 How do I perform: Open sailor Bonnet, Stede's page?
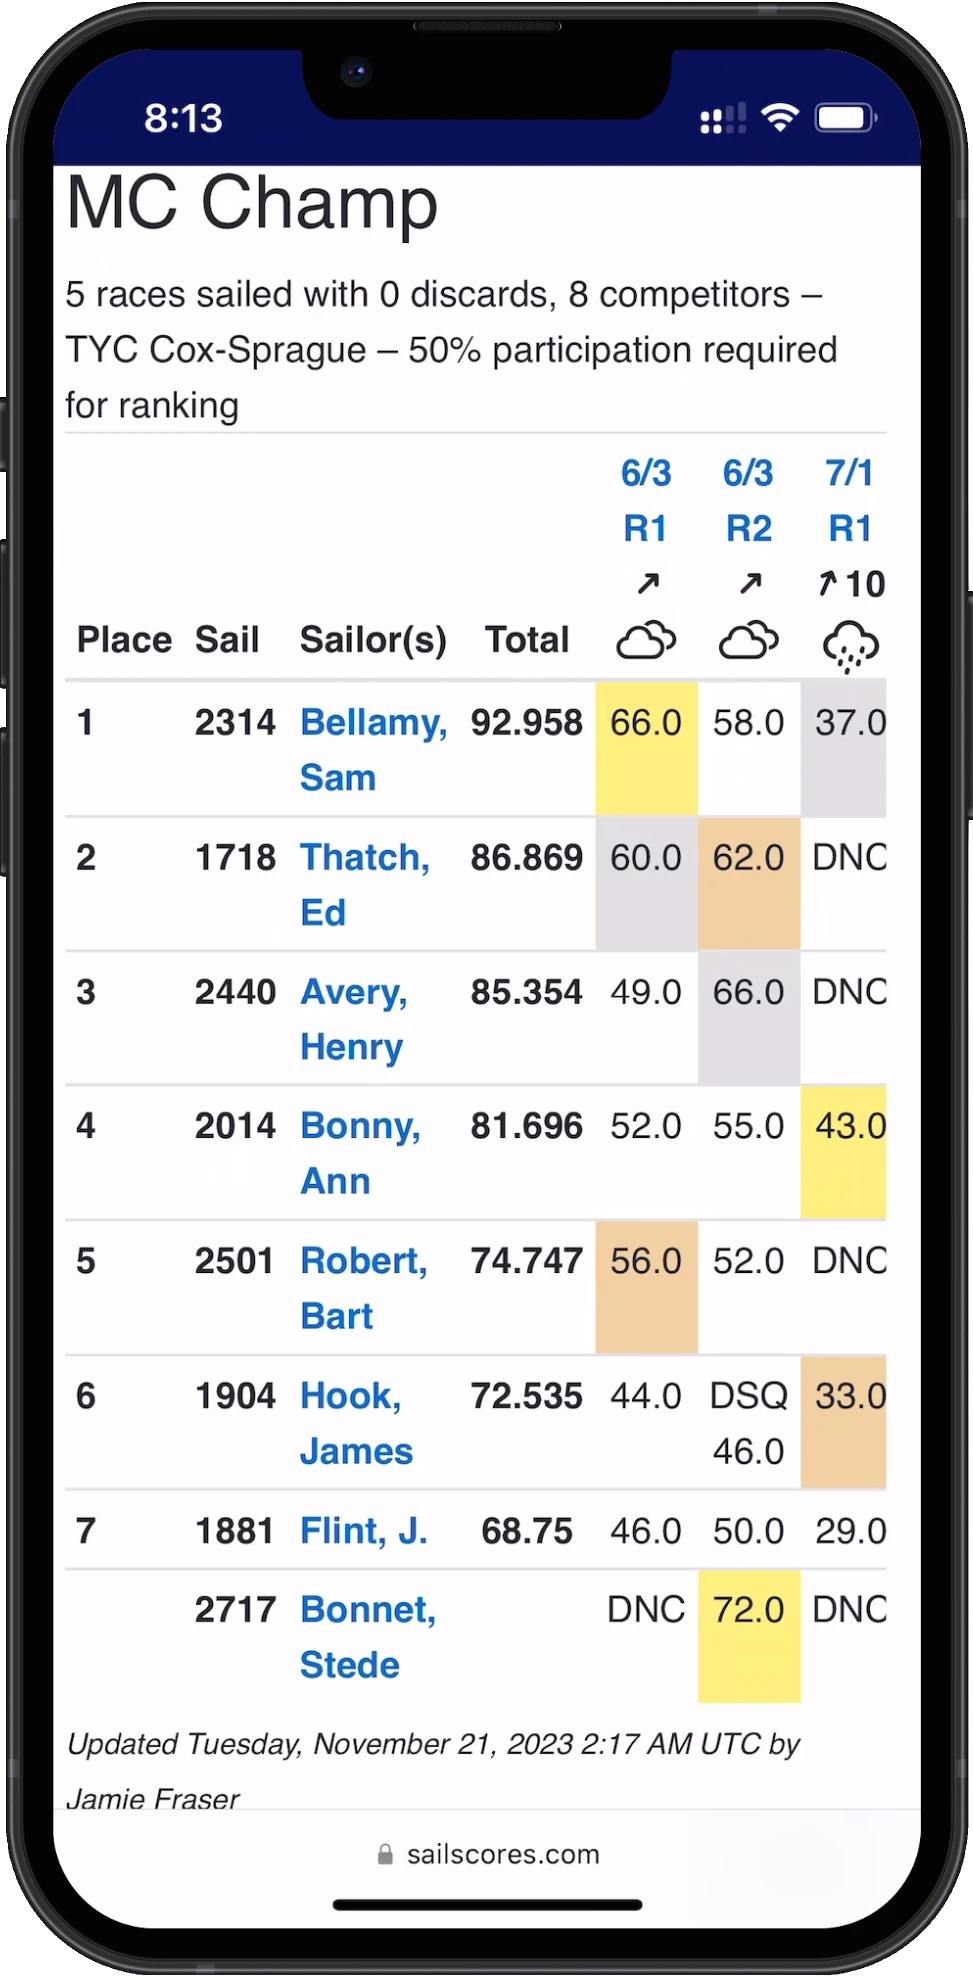point(367,1636)
